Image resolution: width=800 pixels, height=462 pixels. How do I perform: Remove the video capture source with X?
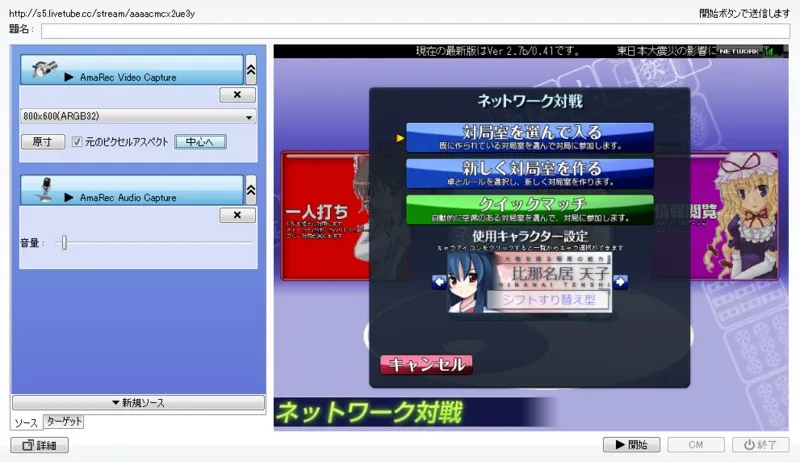[x=237, y=95]
